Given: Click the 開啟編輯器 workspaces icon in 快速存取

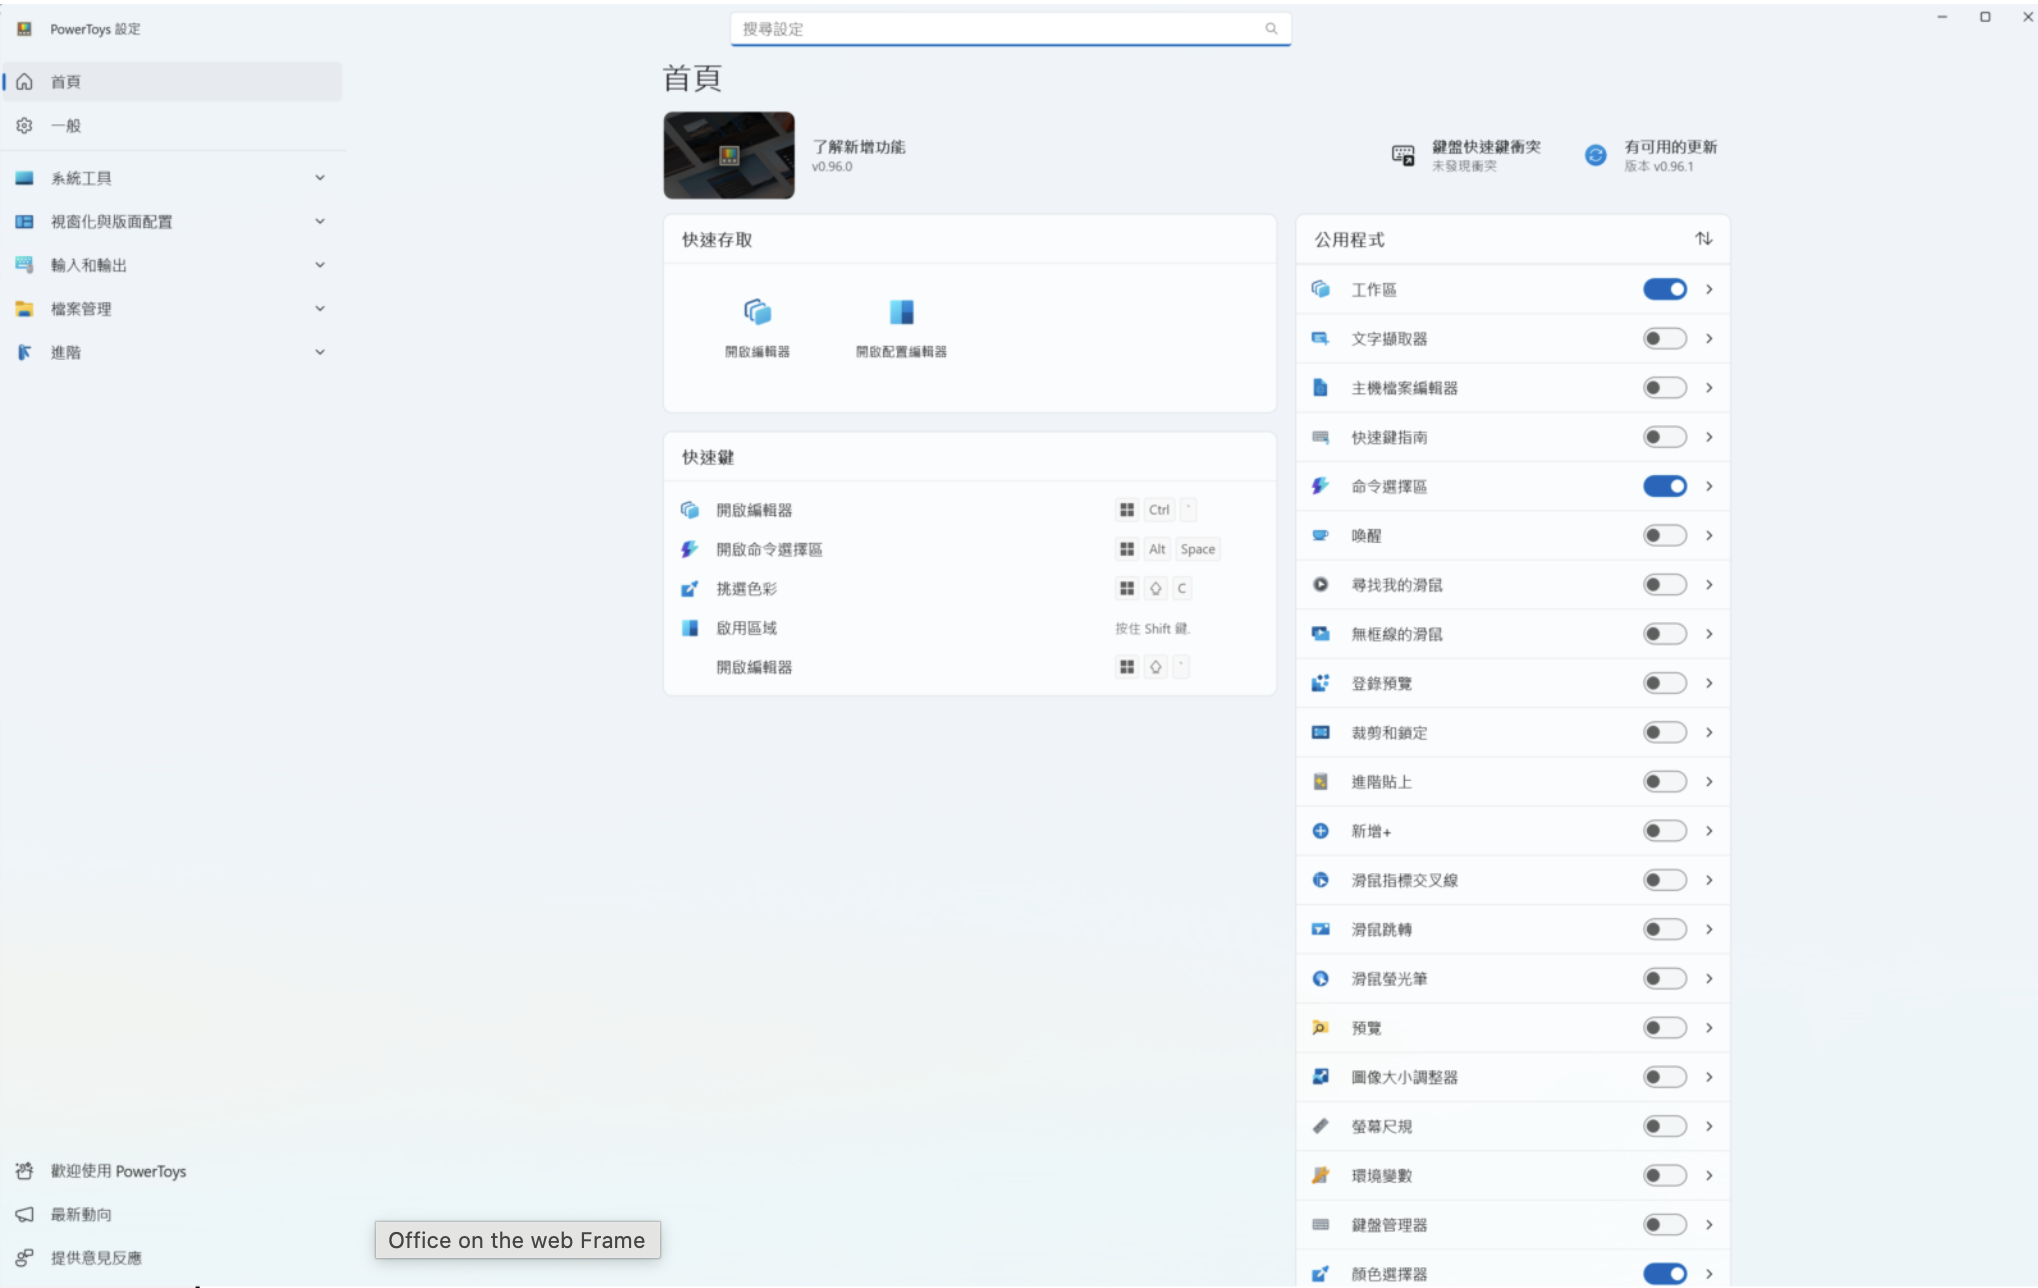Looking at the screenshot, I should click(x=757, y=312).
